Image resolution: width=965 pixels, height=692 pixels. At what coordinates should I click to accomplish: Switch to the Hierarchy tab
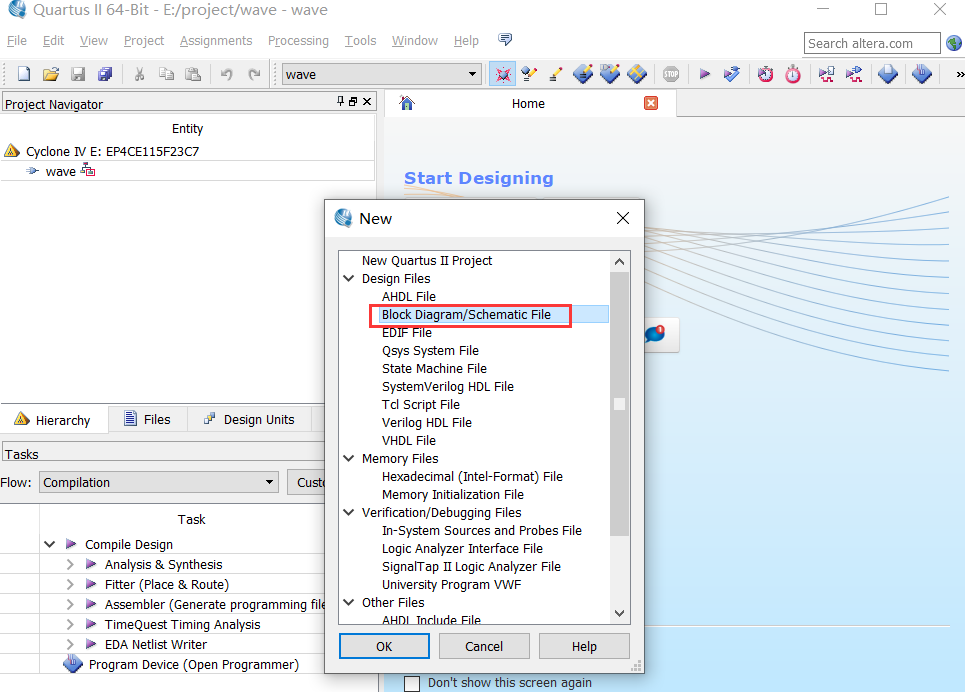pos(54,420)
